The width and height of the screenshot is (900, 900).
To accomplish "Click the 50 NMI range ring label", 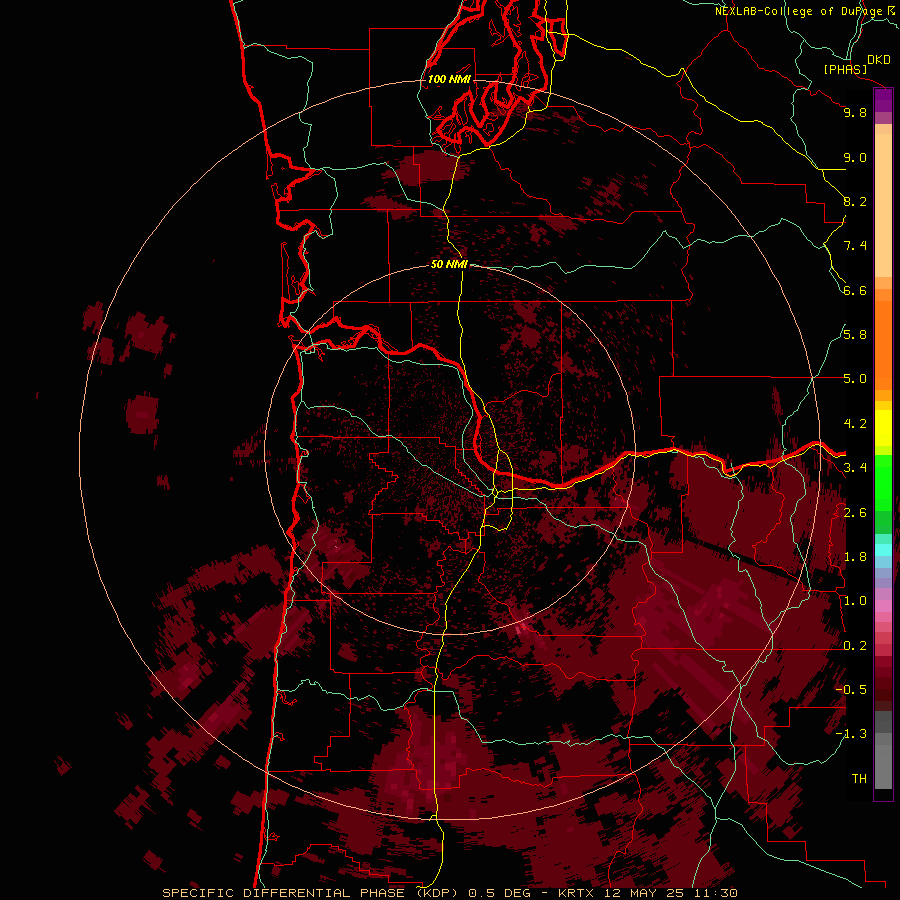I will (449, 264).
